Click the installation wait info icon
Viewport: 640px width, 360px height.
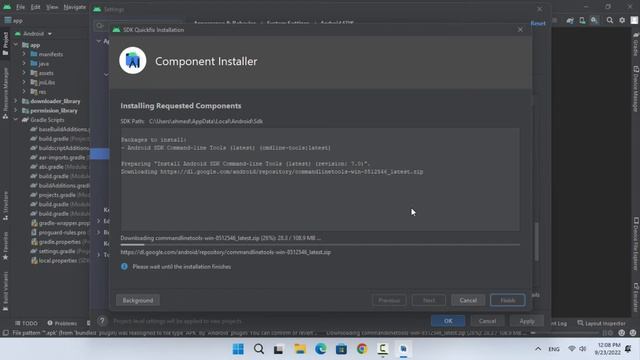click(124, 266)
